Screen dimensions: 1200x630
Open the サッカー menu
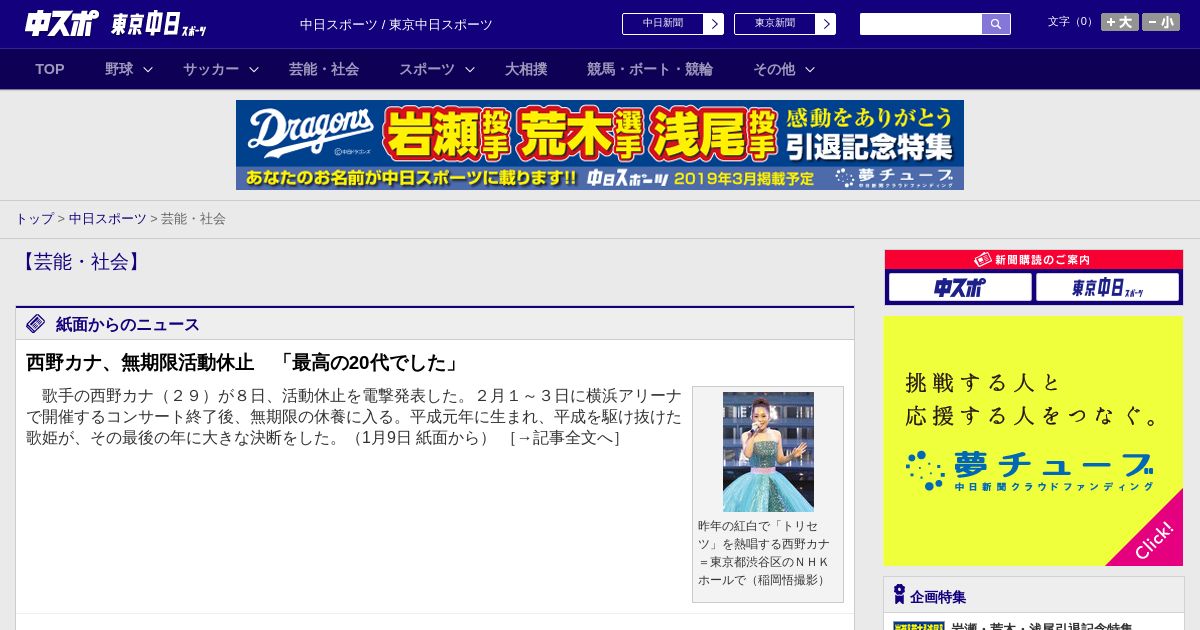click(x=211, y=69)
